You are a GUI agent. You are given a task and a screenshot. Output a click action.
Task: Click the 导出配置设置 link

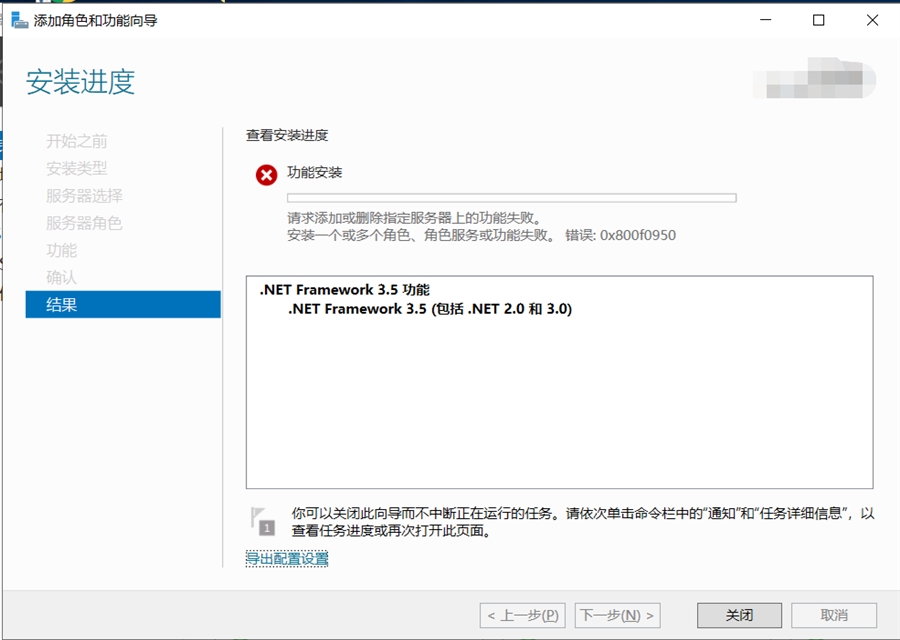click(x=287, y=558)
